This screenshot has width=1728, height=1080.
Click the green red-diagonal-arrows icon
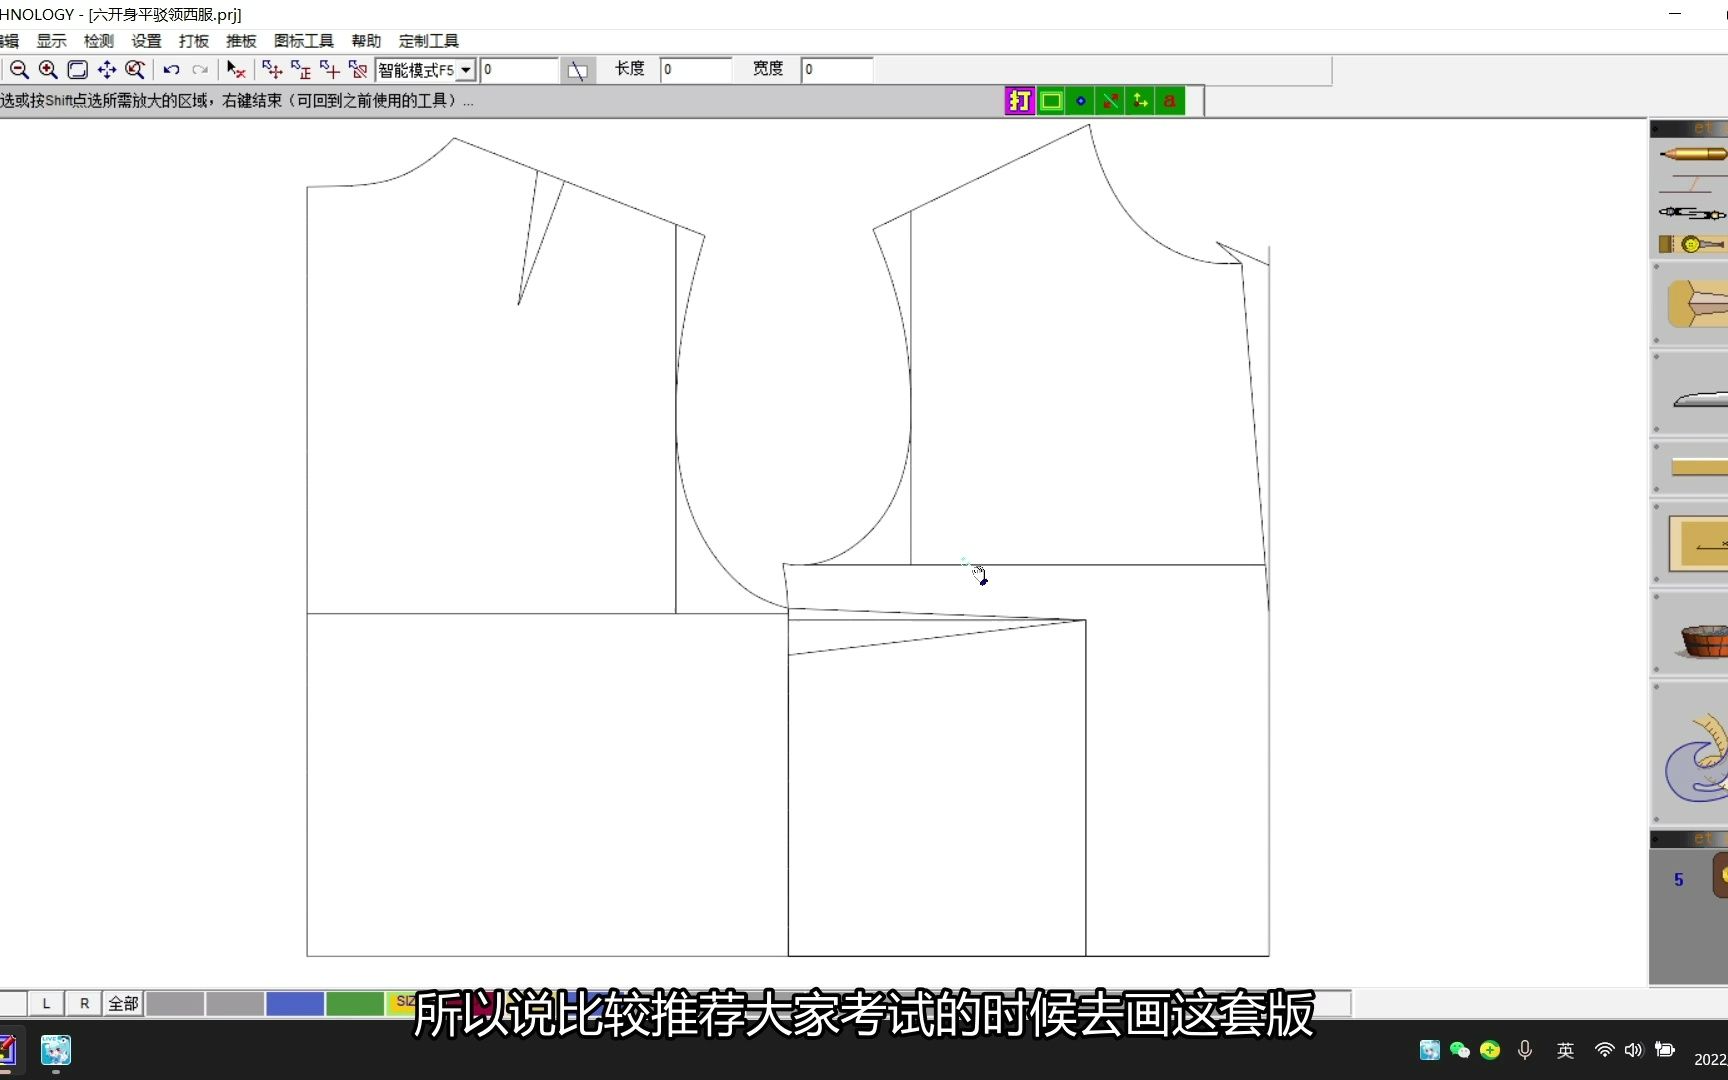(1110, 101)
